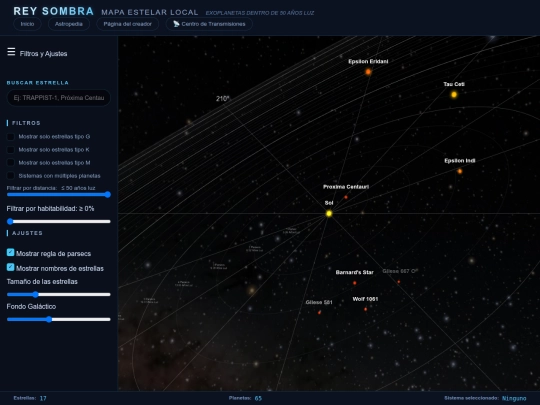Focus the 'Buscar estrella' search field
The height and width of the screenshot is (405, 540).
tap(59, 98)
